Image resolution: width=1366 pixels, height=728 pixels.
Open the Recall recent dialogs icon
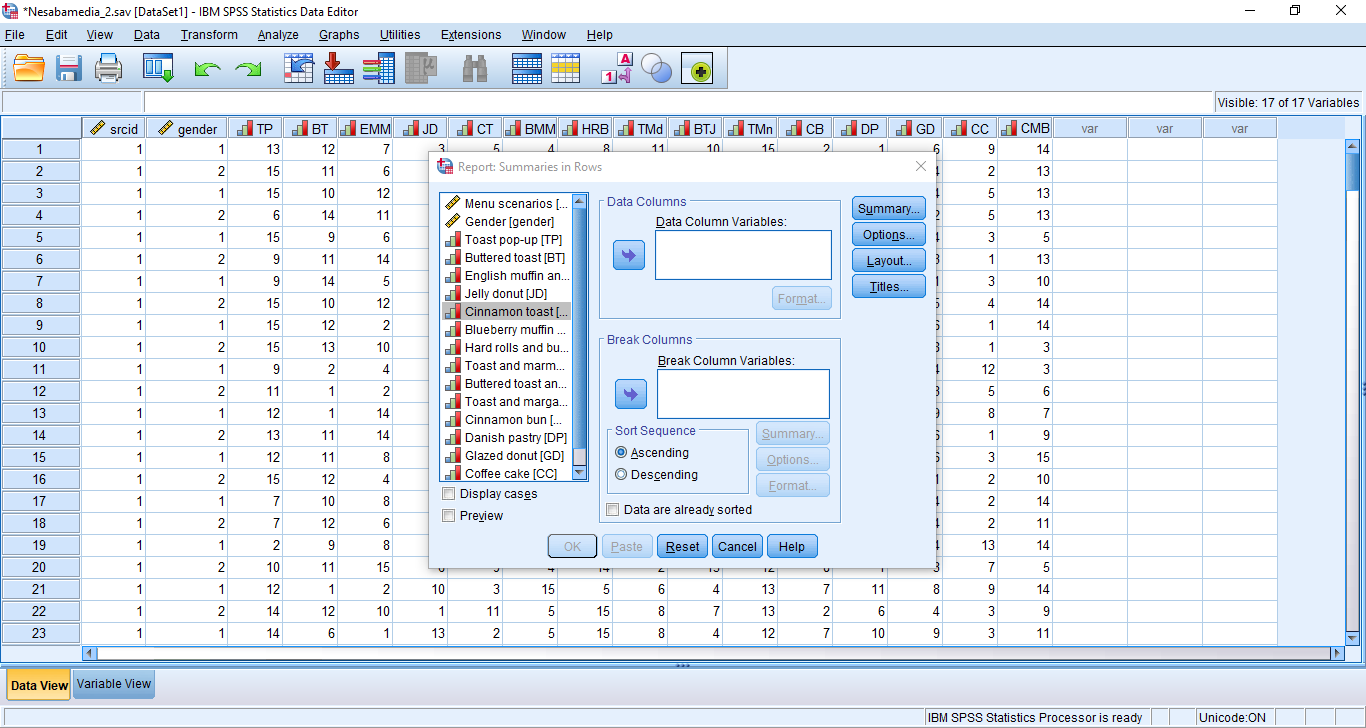pos(159,69)
